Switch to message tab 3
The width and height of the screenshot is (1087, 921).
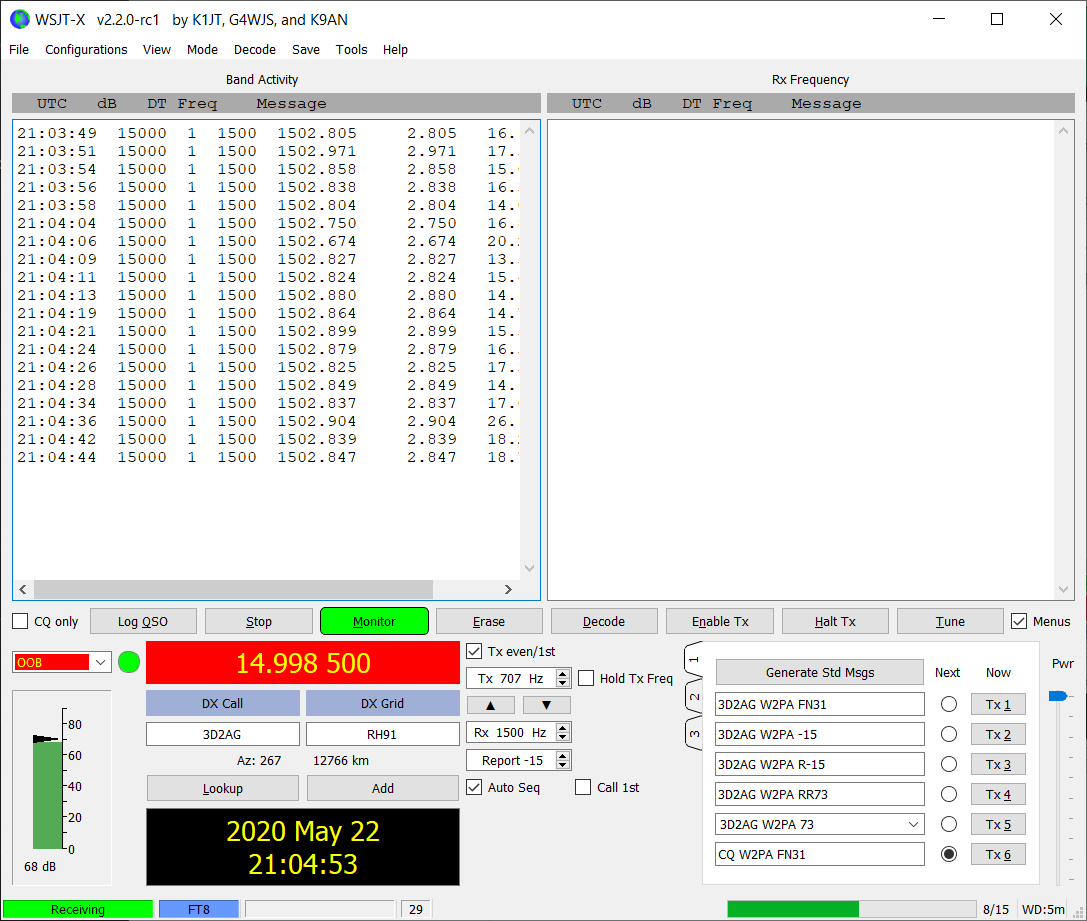pos(694,733)
